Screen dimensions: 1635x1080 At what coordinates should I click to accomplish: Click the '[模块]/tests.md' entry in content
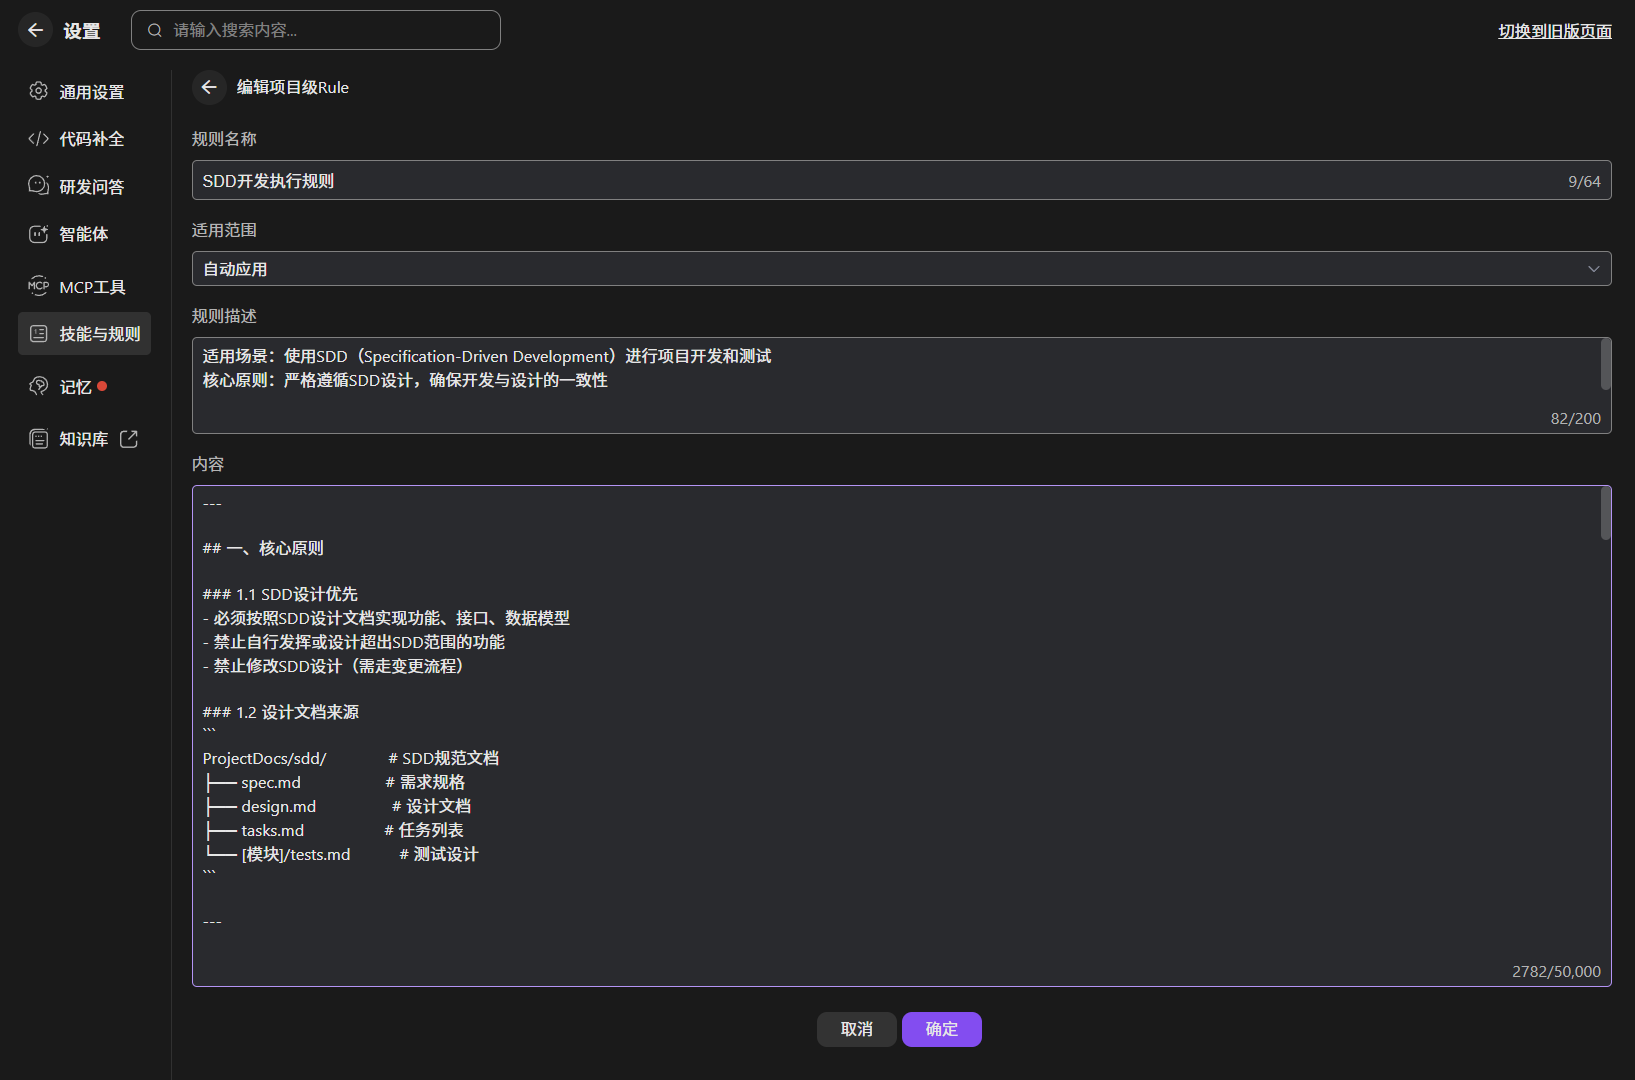[x=296, y=854]
